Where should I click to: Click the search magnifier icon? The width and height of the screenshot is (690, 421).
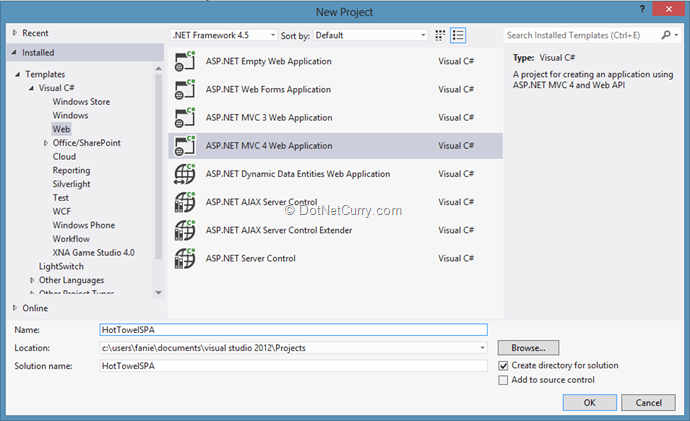pos(666,35)
